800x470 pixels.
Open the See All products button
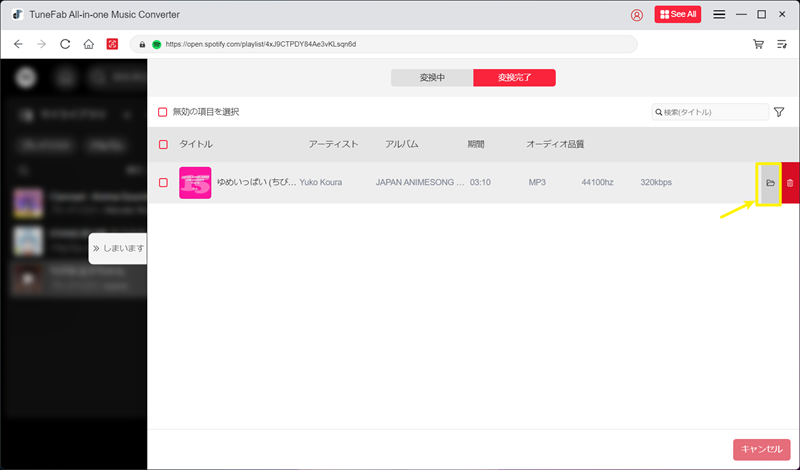(x=678, y=14)
